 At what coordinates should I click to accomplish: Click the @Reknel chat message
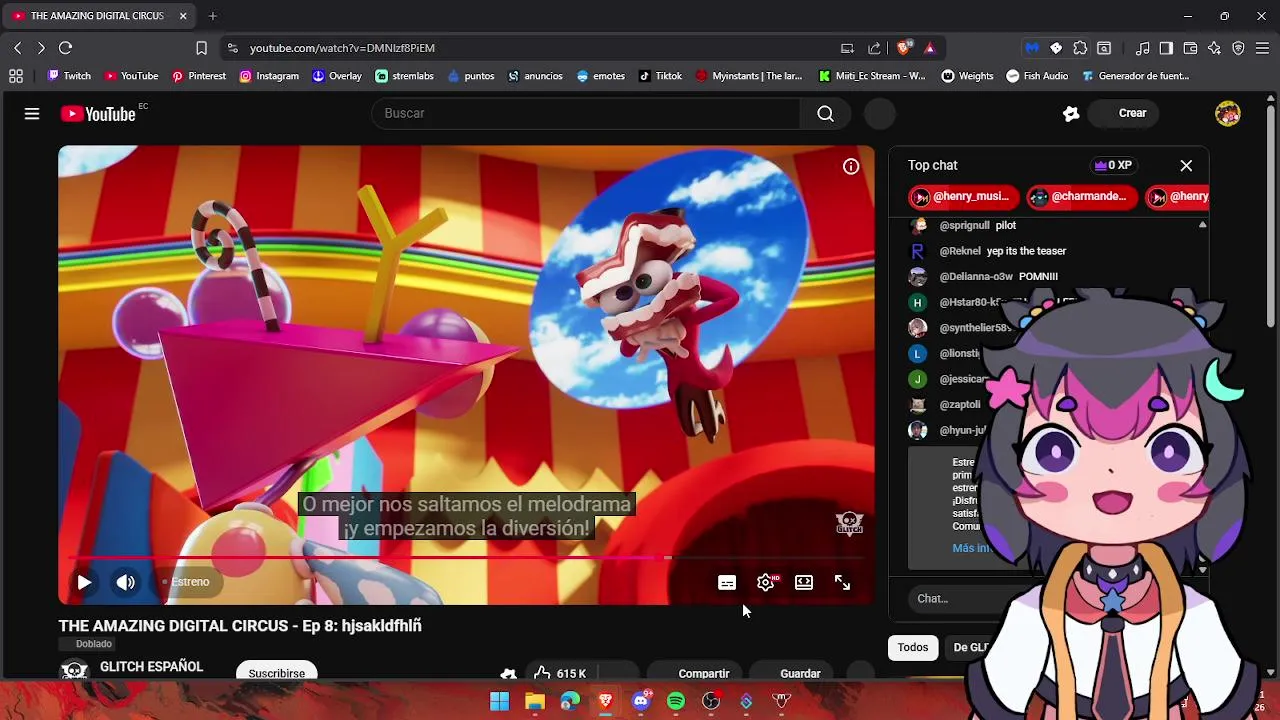990,251
